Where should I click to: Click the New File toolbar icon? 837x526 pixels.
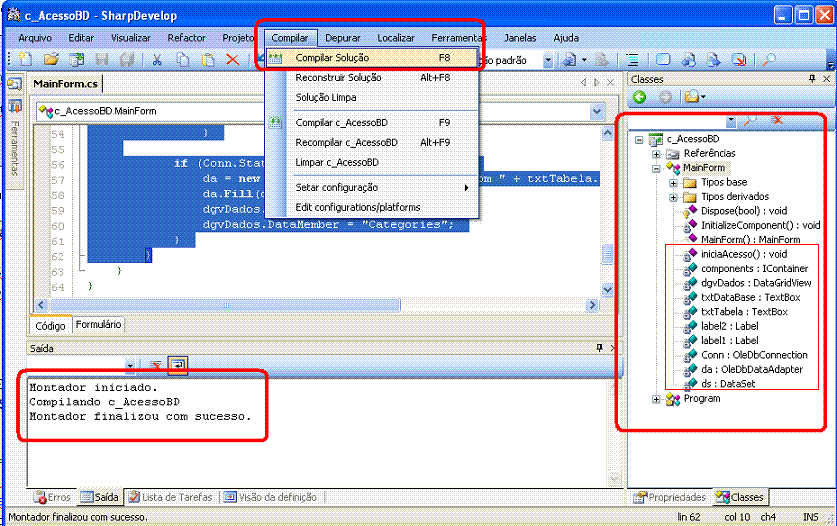coord(25,60)
